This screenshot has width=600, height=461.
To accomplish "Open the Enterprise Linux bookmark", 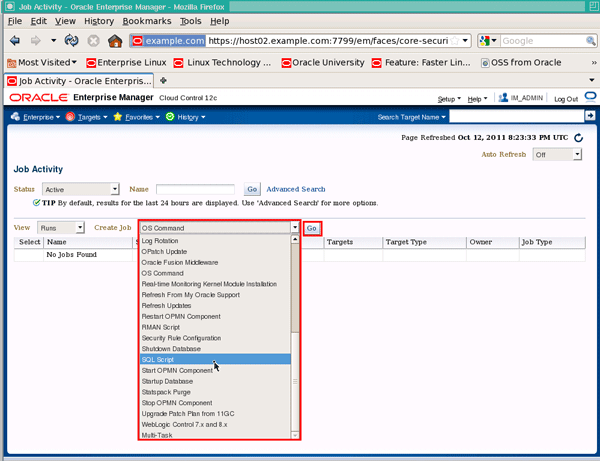I will click(127, 62).
